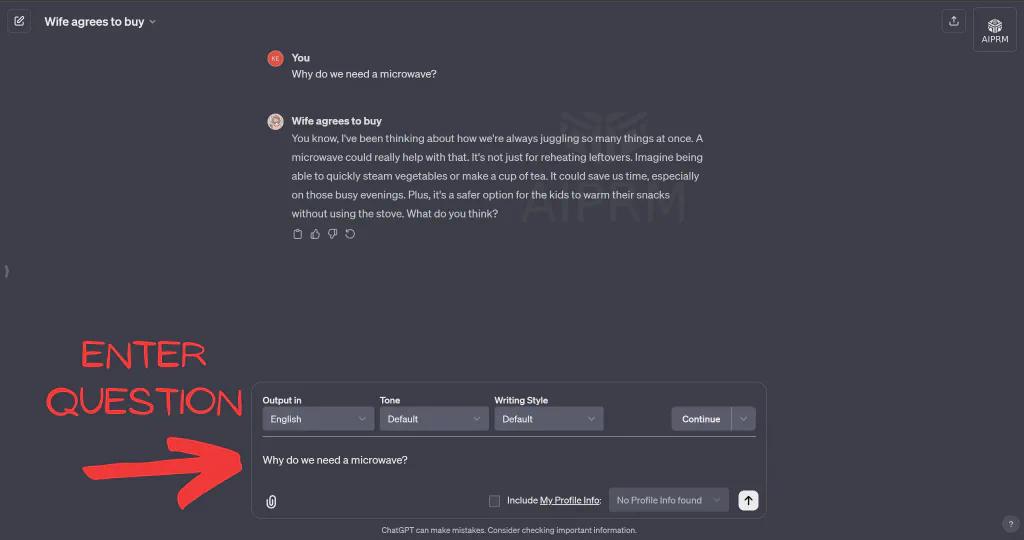Viewport: 1024px width, 540px height.
Task: Give the response a thumbs up
Action: [315, 234]
